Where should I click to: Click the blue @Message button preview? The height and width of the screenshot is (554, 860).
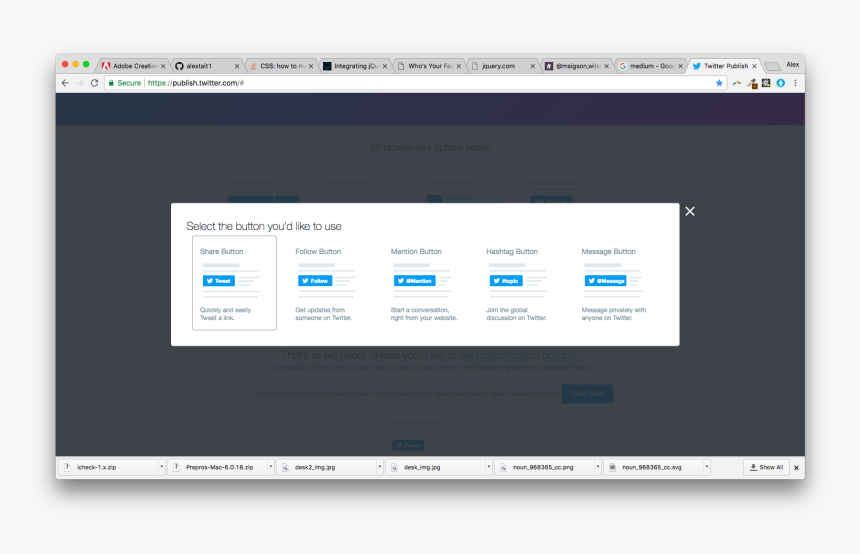coord(605,281)
